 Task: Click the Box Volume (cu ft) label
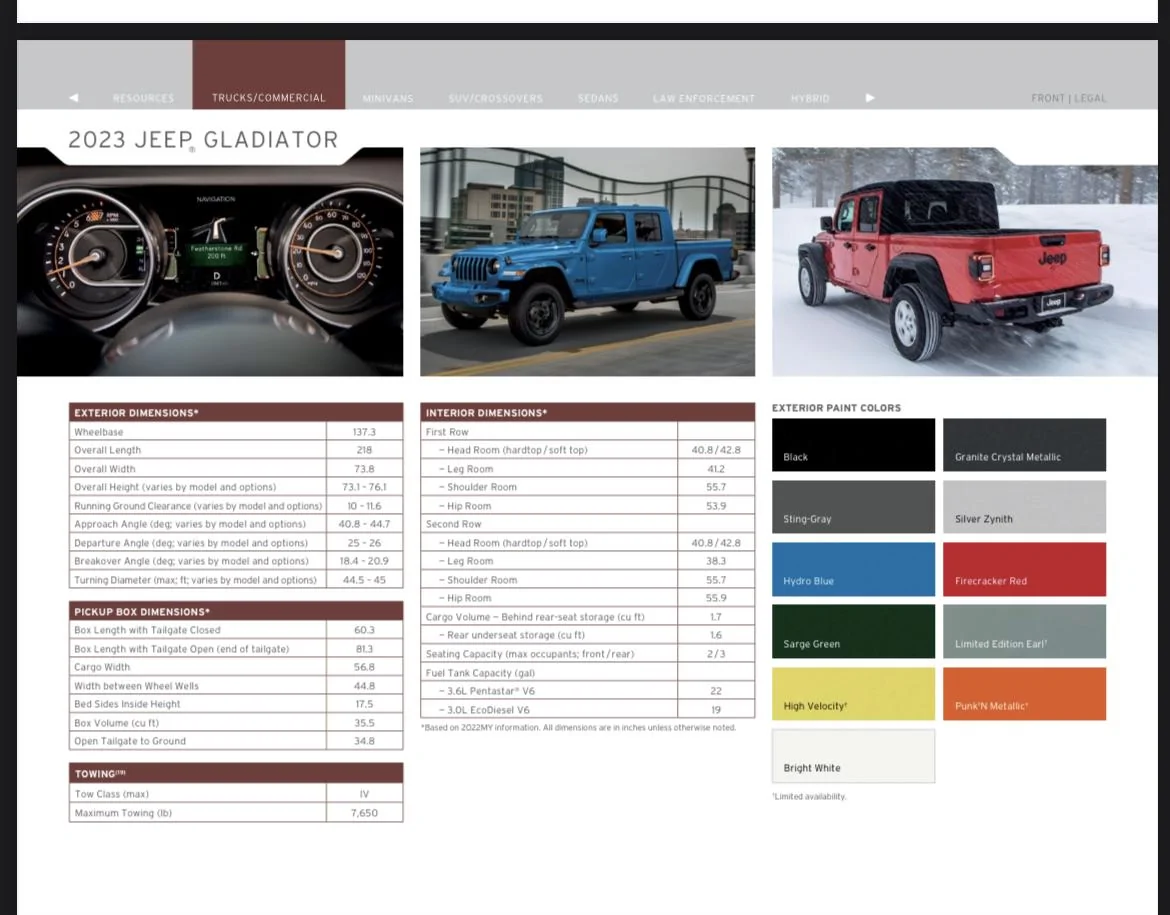click(116, 723)
